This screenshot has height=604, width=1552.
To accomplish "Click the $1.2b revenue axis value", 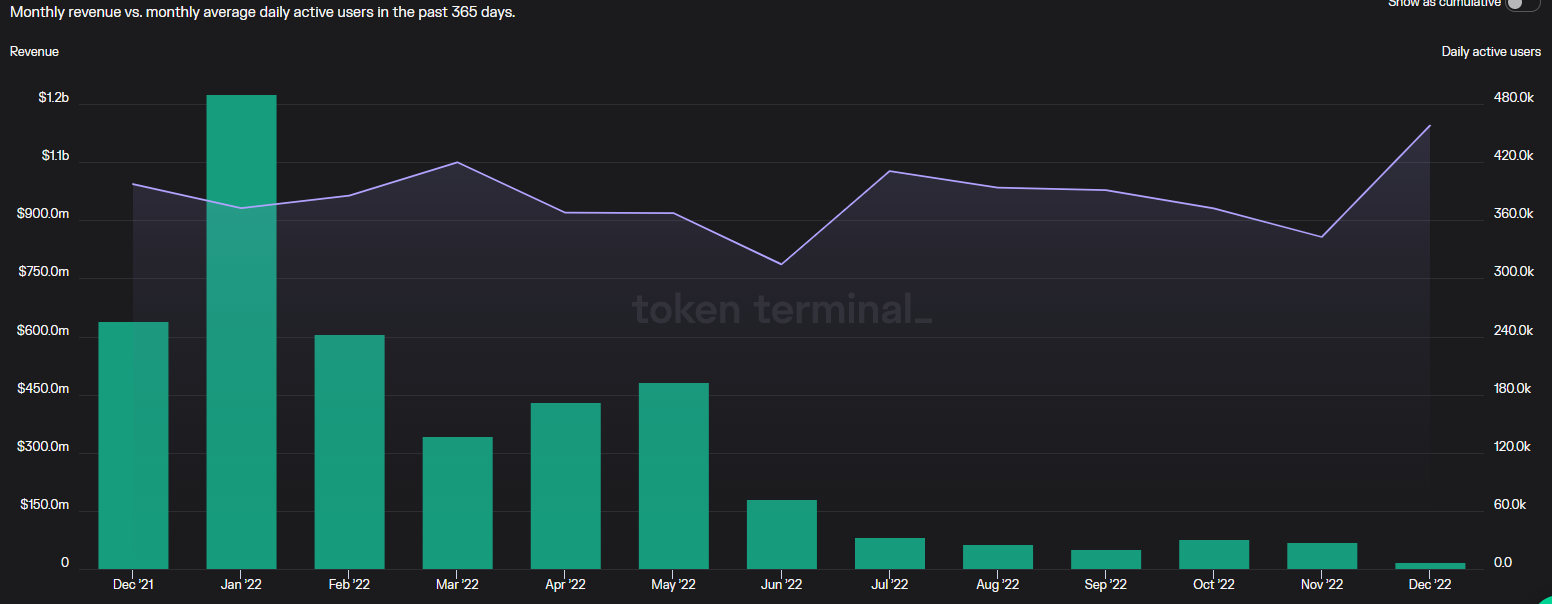I will click(54, 98).
